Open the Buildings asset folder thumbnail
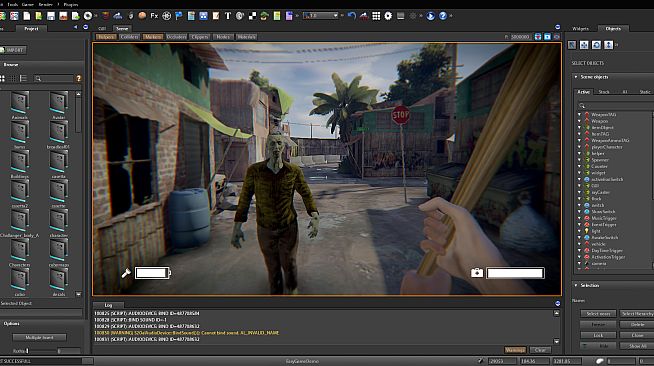 (x=20, y=162)
